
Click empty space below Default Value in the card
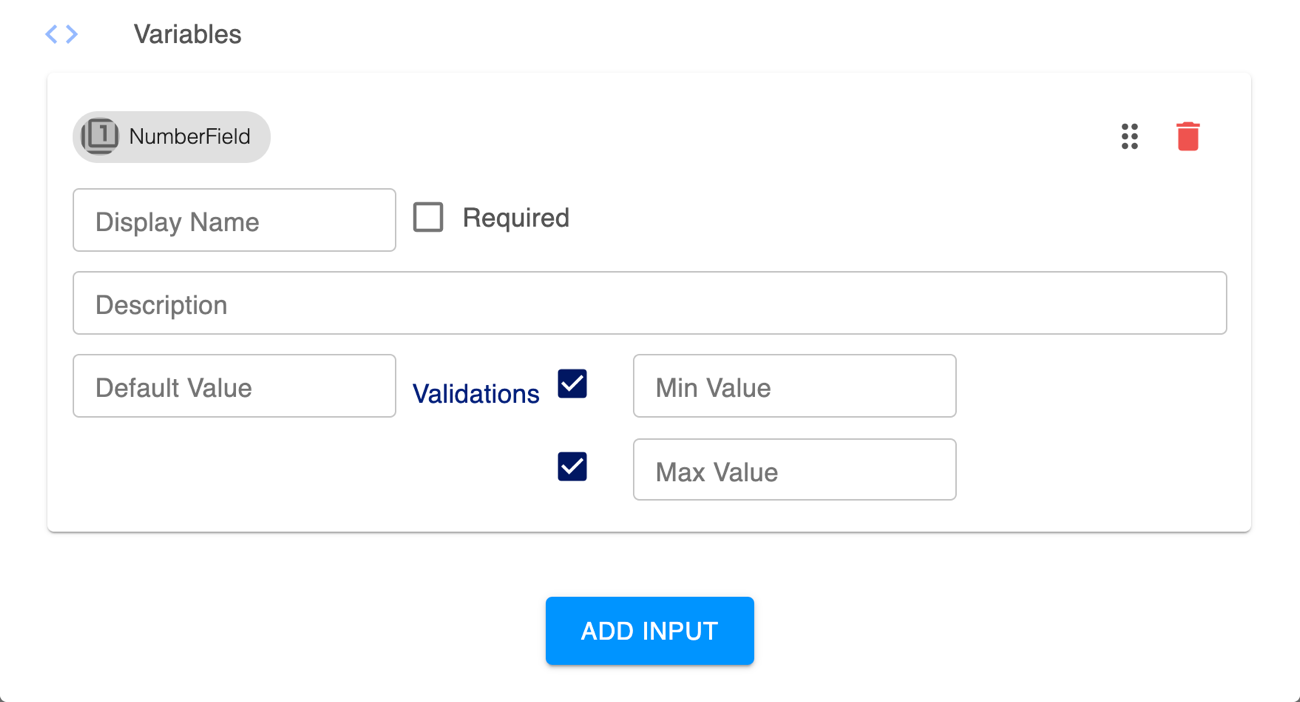(234, 470)
